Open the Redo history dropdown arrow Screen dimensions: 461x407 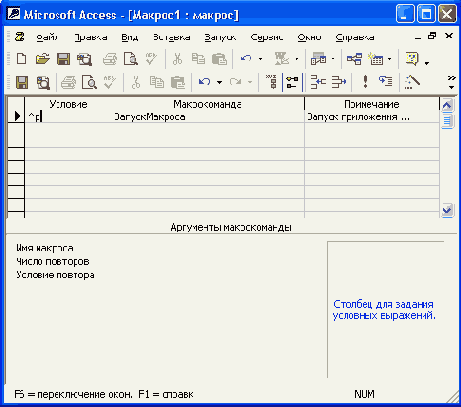point(250,82)
